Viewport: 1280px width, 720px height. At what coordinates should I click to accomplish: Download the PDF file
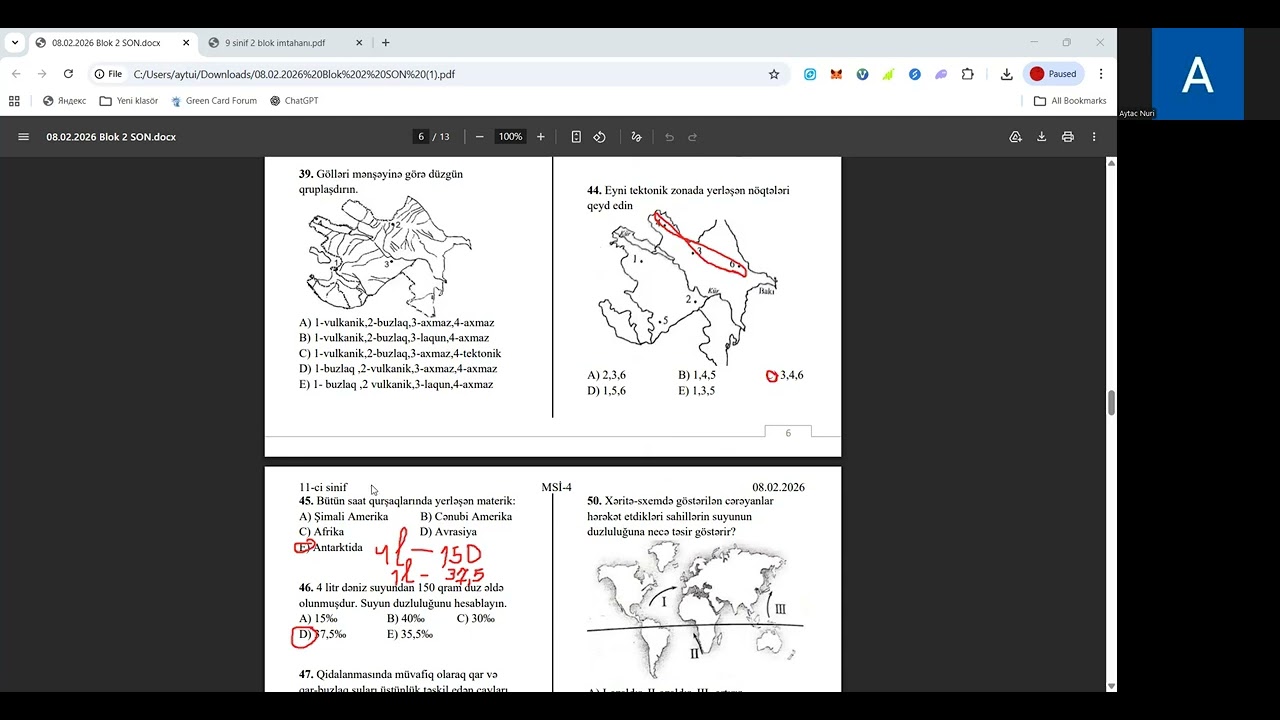[1041, 137]
